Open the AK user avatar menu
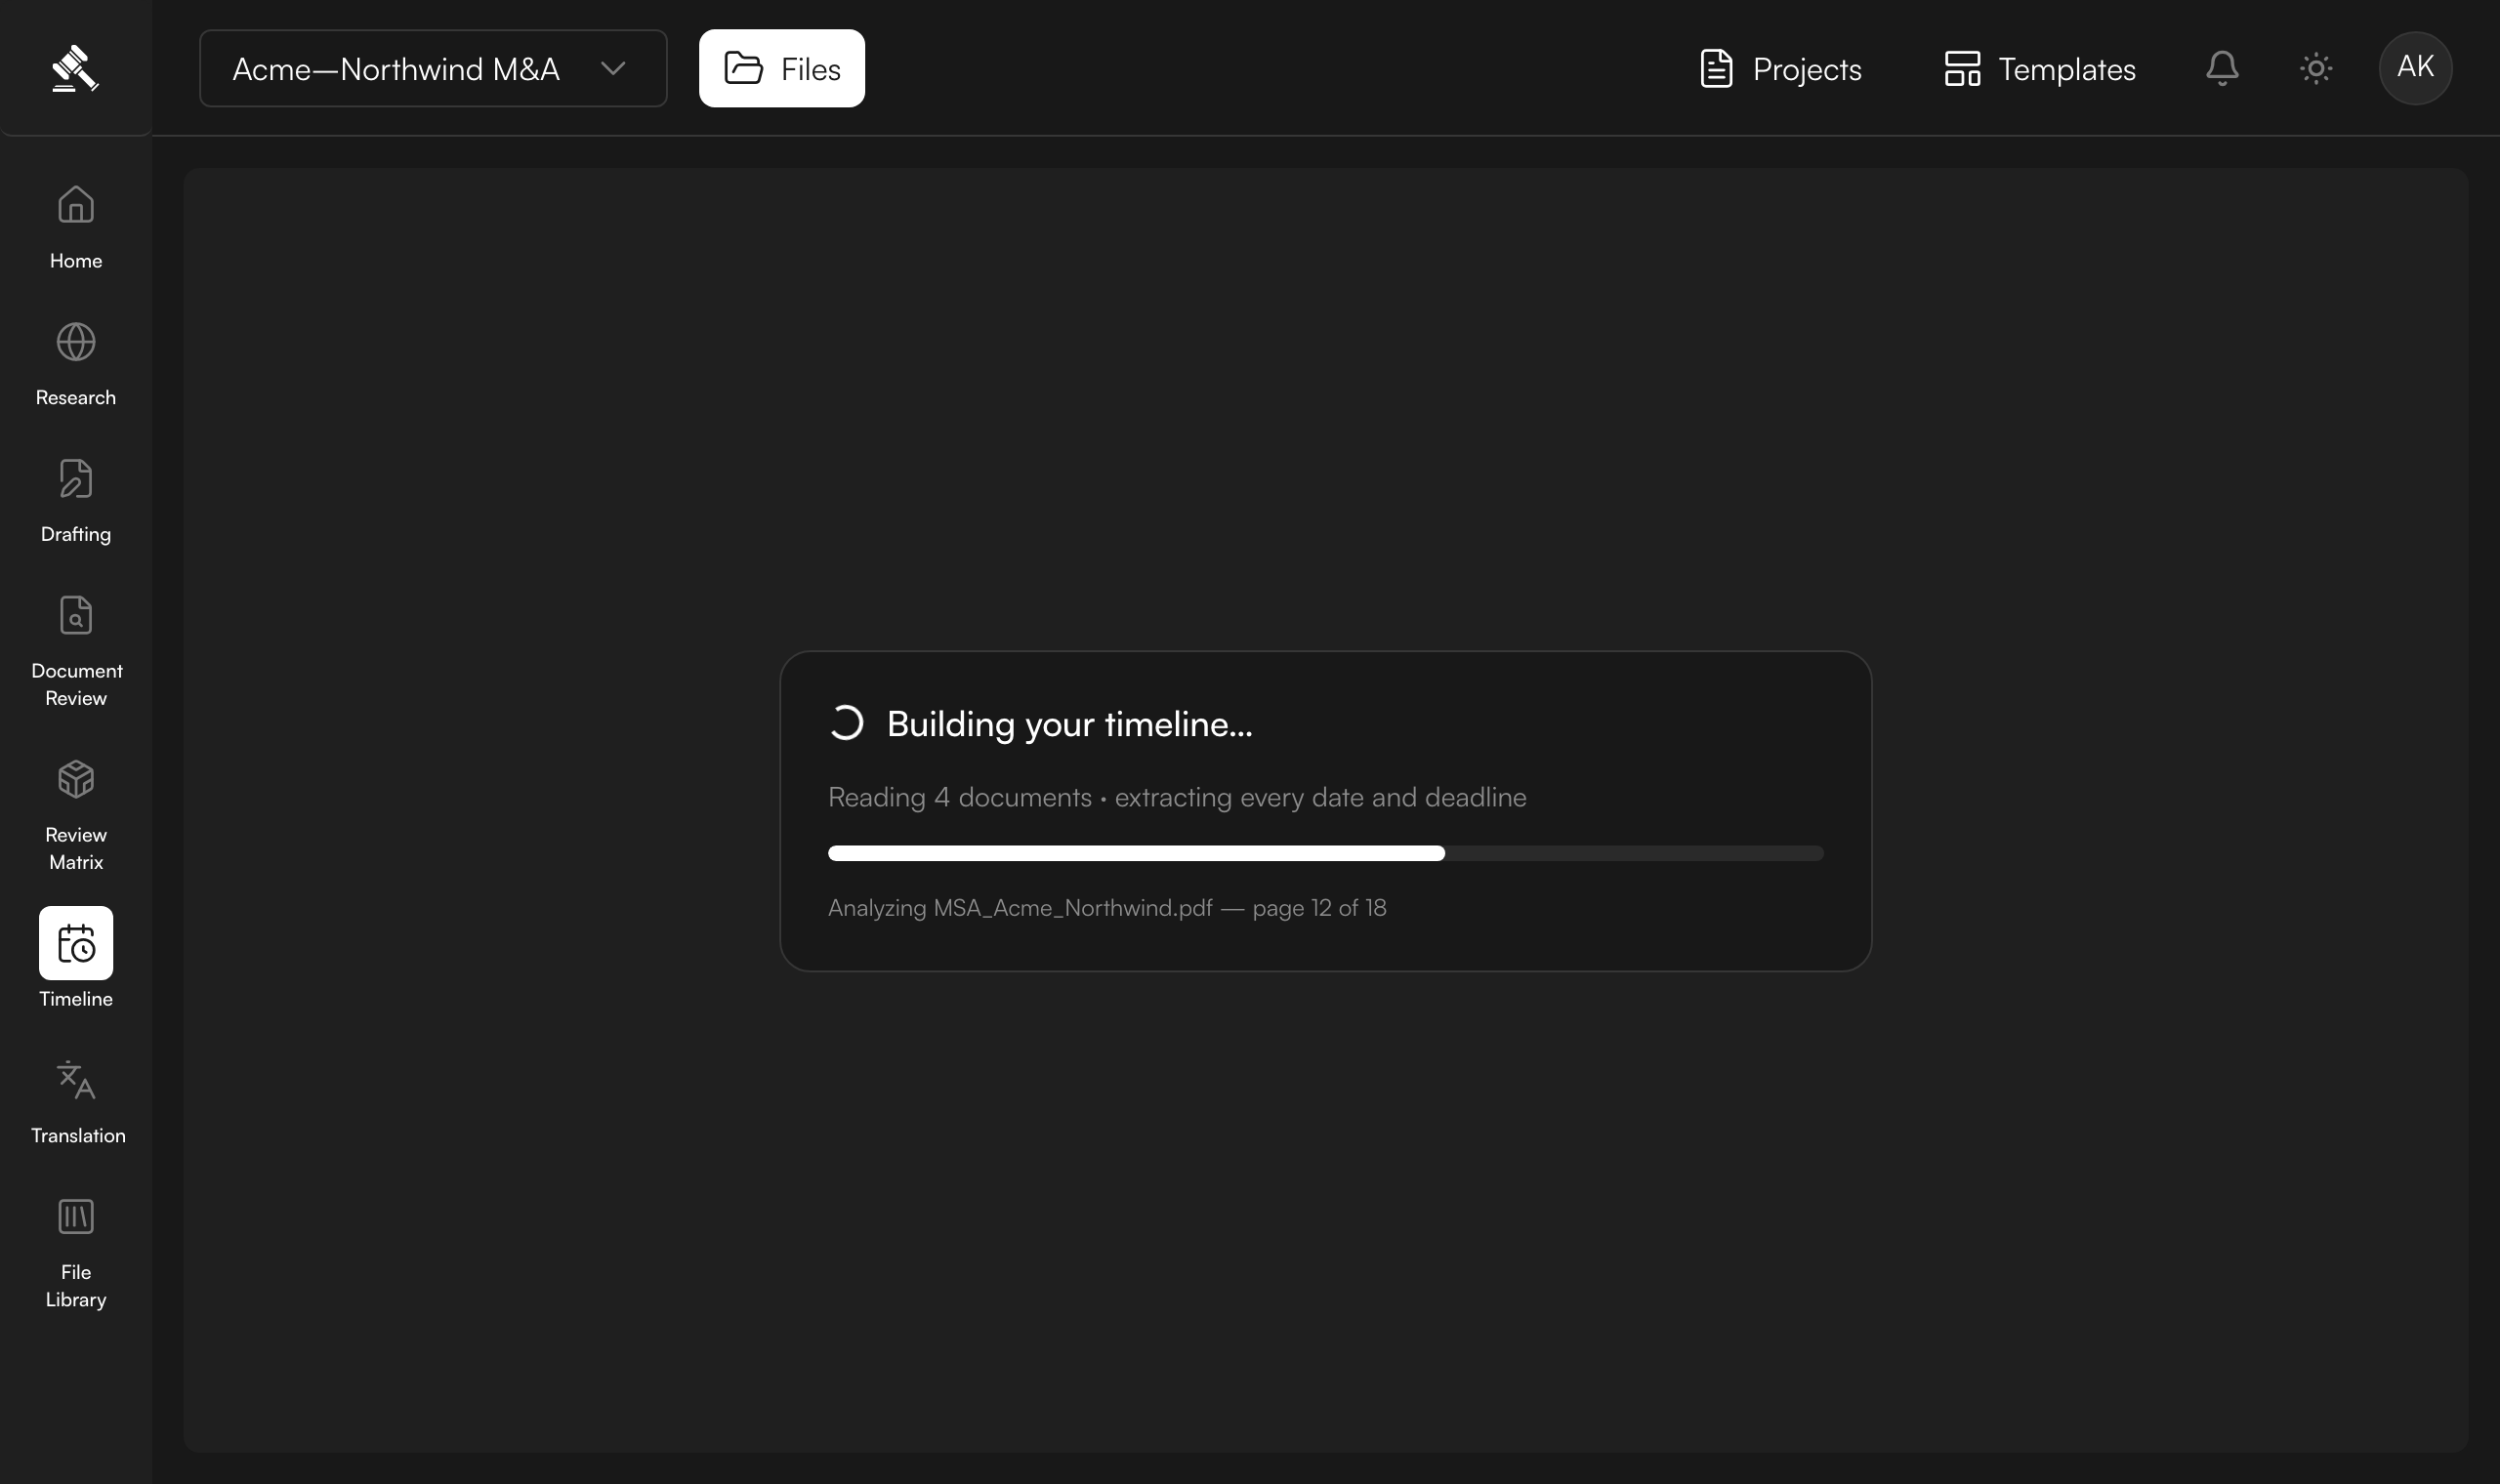The image size is (2500, 1484). click(x=2415, y=68)
